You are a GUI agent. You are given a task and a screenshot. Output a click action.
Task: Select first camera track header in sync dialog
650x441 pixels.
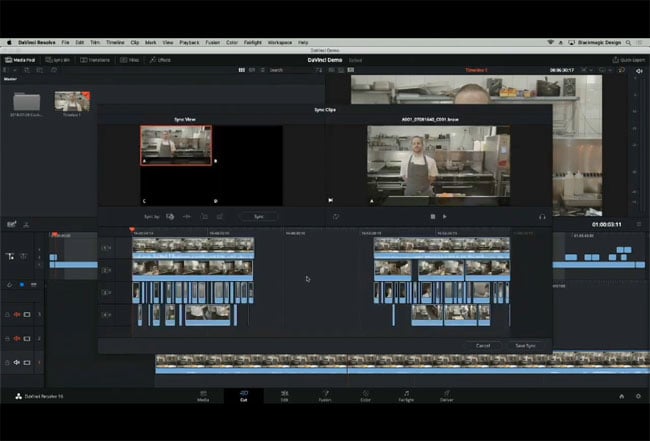pos(107,248)
